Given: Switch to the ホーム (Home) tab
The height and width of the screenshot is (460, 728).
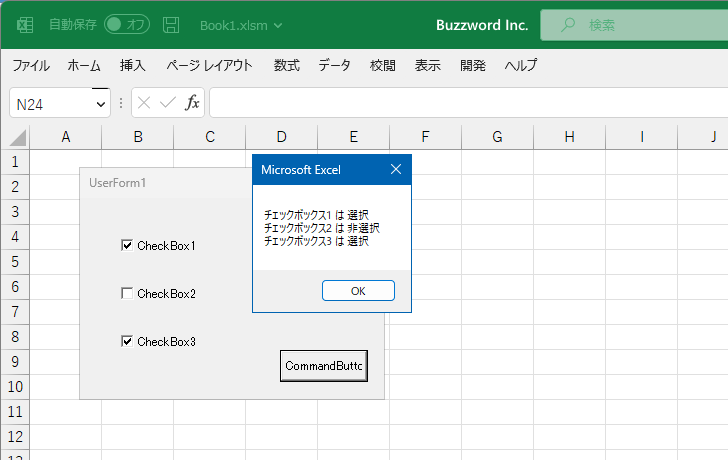Looking at the screenshot, I should (84, 65).
